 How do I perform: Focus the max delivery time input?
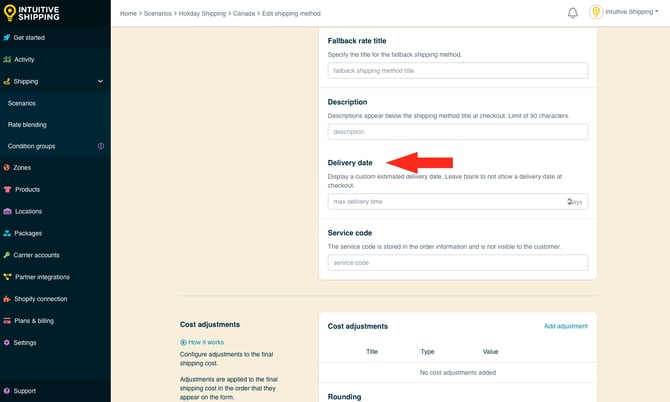point(445,201)
